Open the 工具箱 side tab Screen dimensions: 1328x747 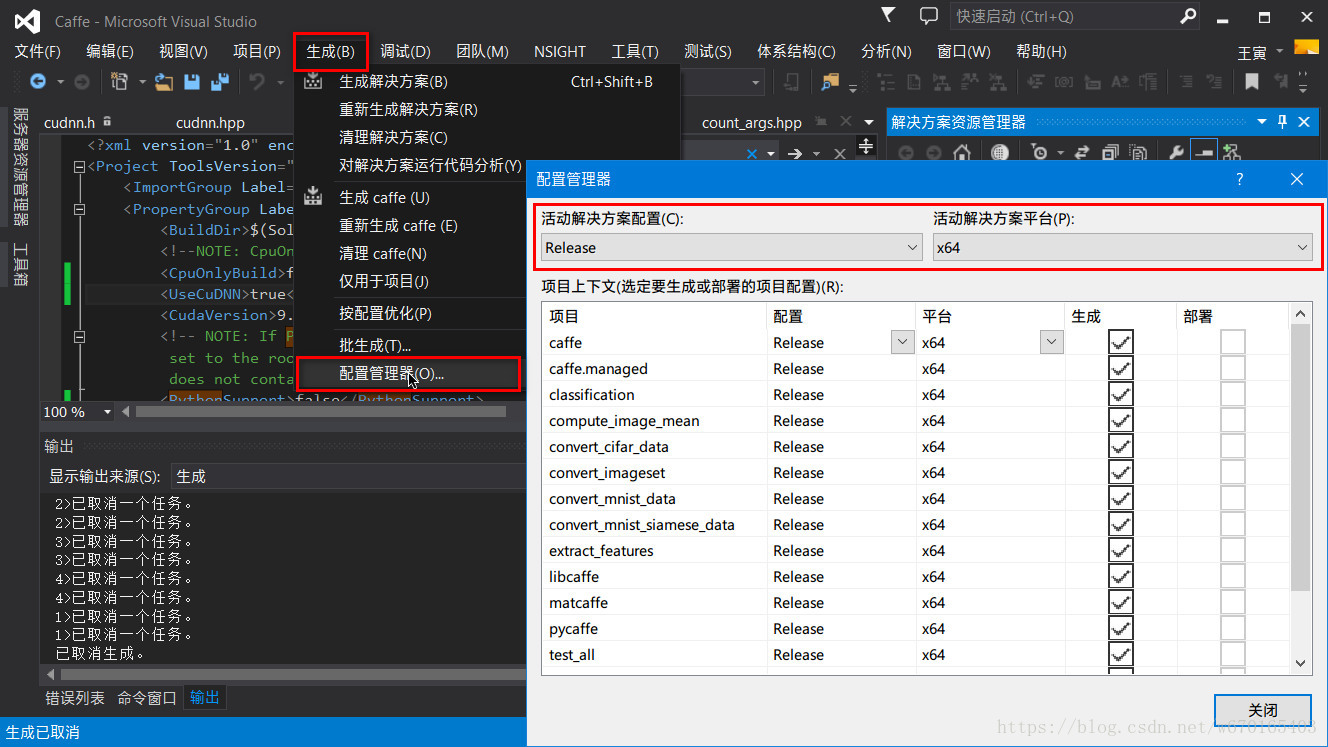coord(20,265)
